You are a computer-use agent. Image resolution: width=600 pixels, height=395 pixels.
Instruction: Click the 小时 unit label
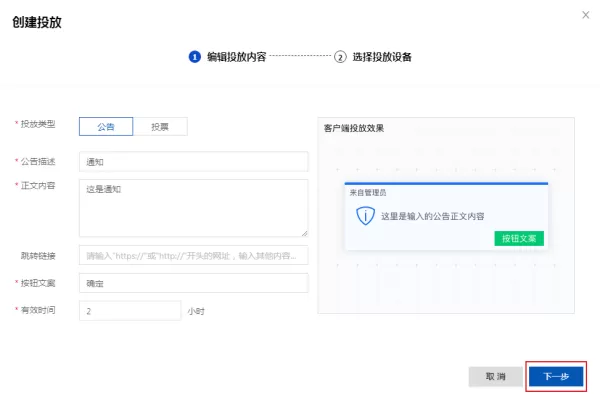196,311
